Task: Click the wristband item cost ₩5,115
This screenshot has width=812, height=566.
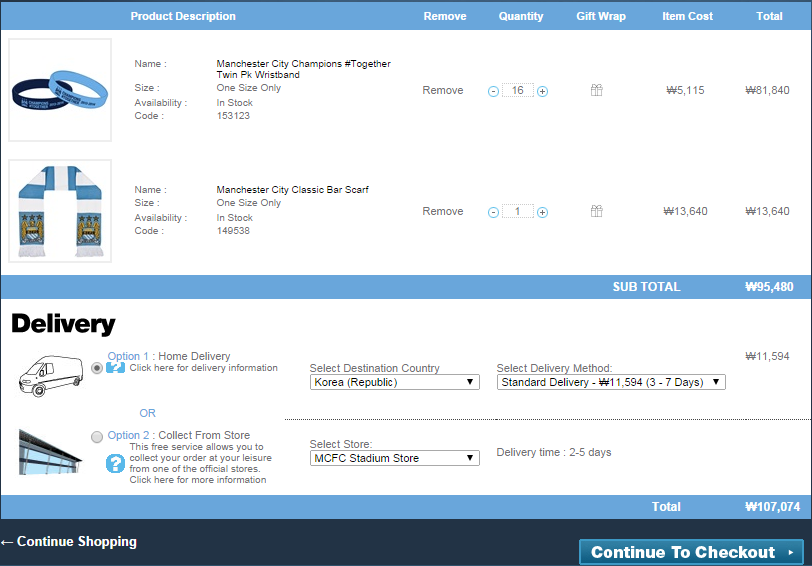Action: tap(685, 90)
